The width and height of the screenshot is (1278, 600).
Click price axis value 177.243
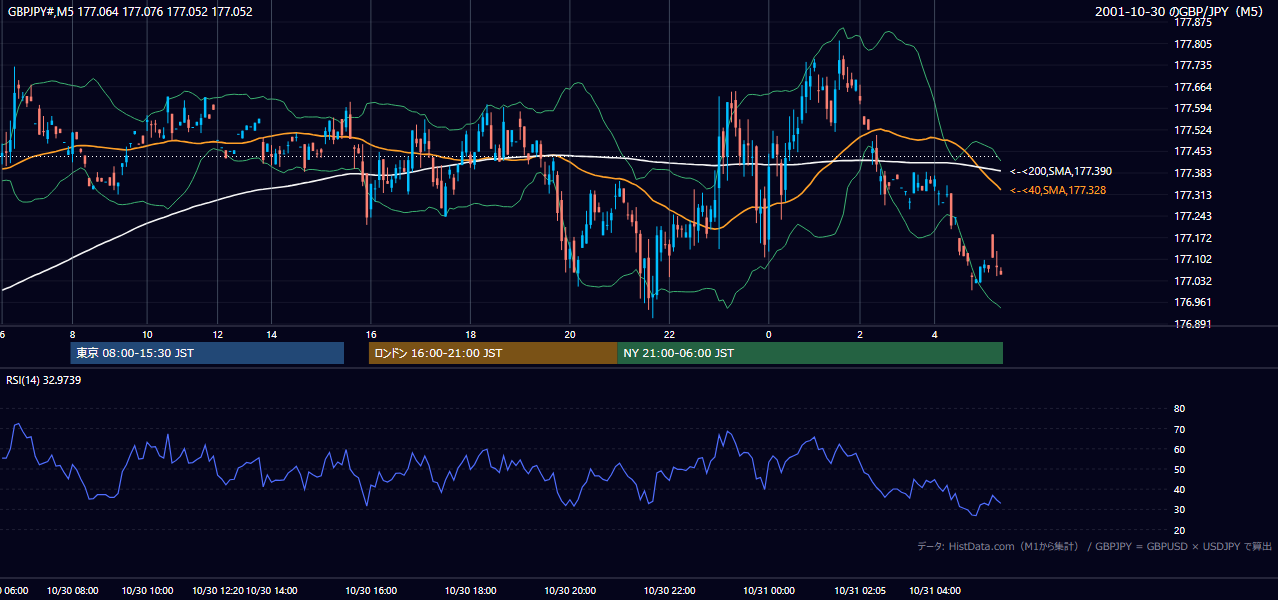click(1193, 216)
